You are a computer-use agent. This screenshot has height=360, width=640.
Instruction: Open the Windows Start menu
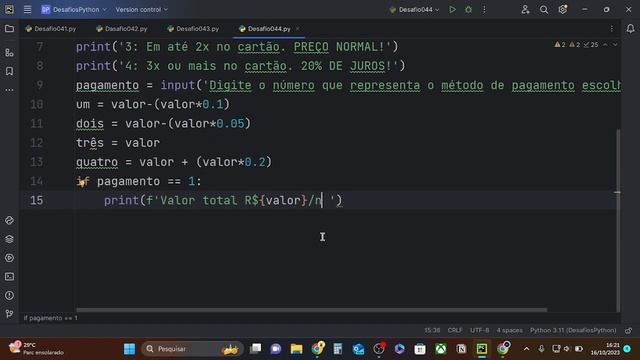129,349
